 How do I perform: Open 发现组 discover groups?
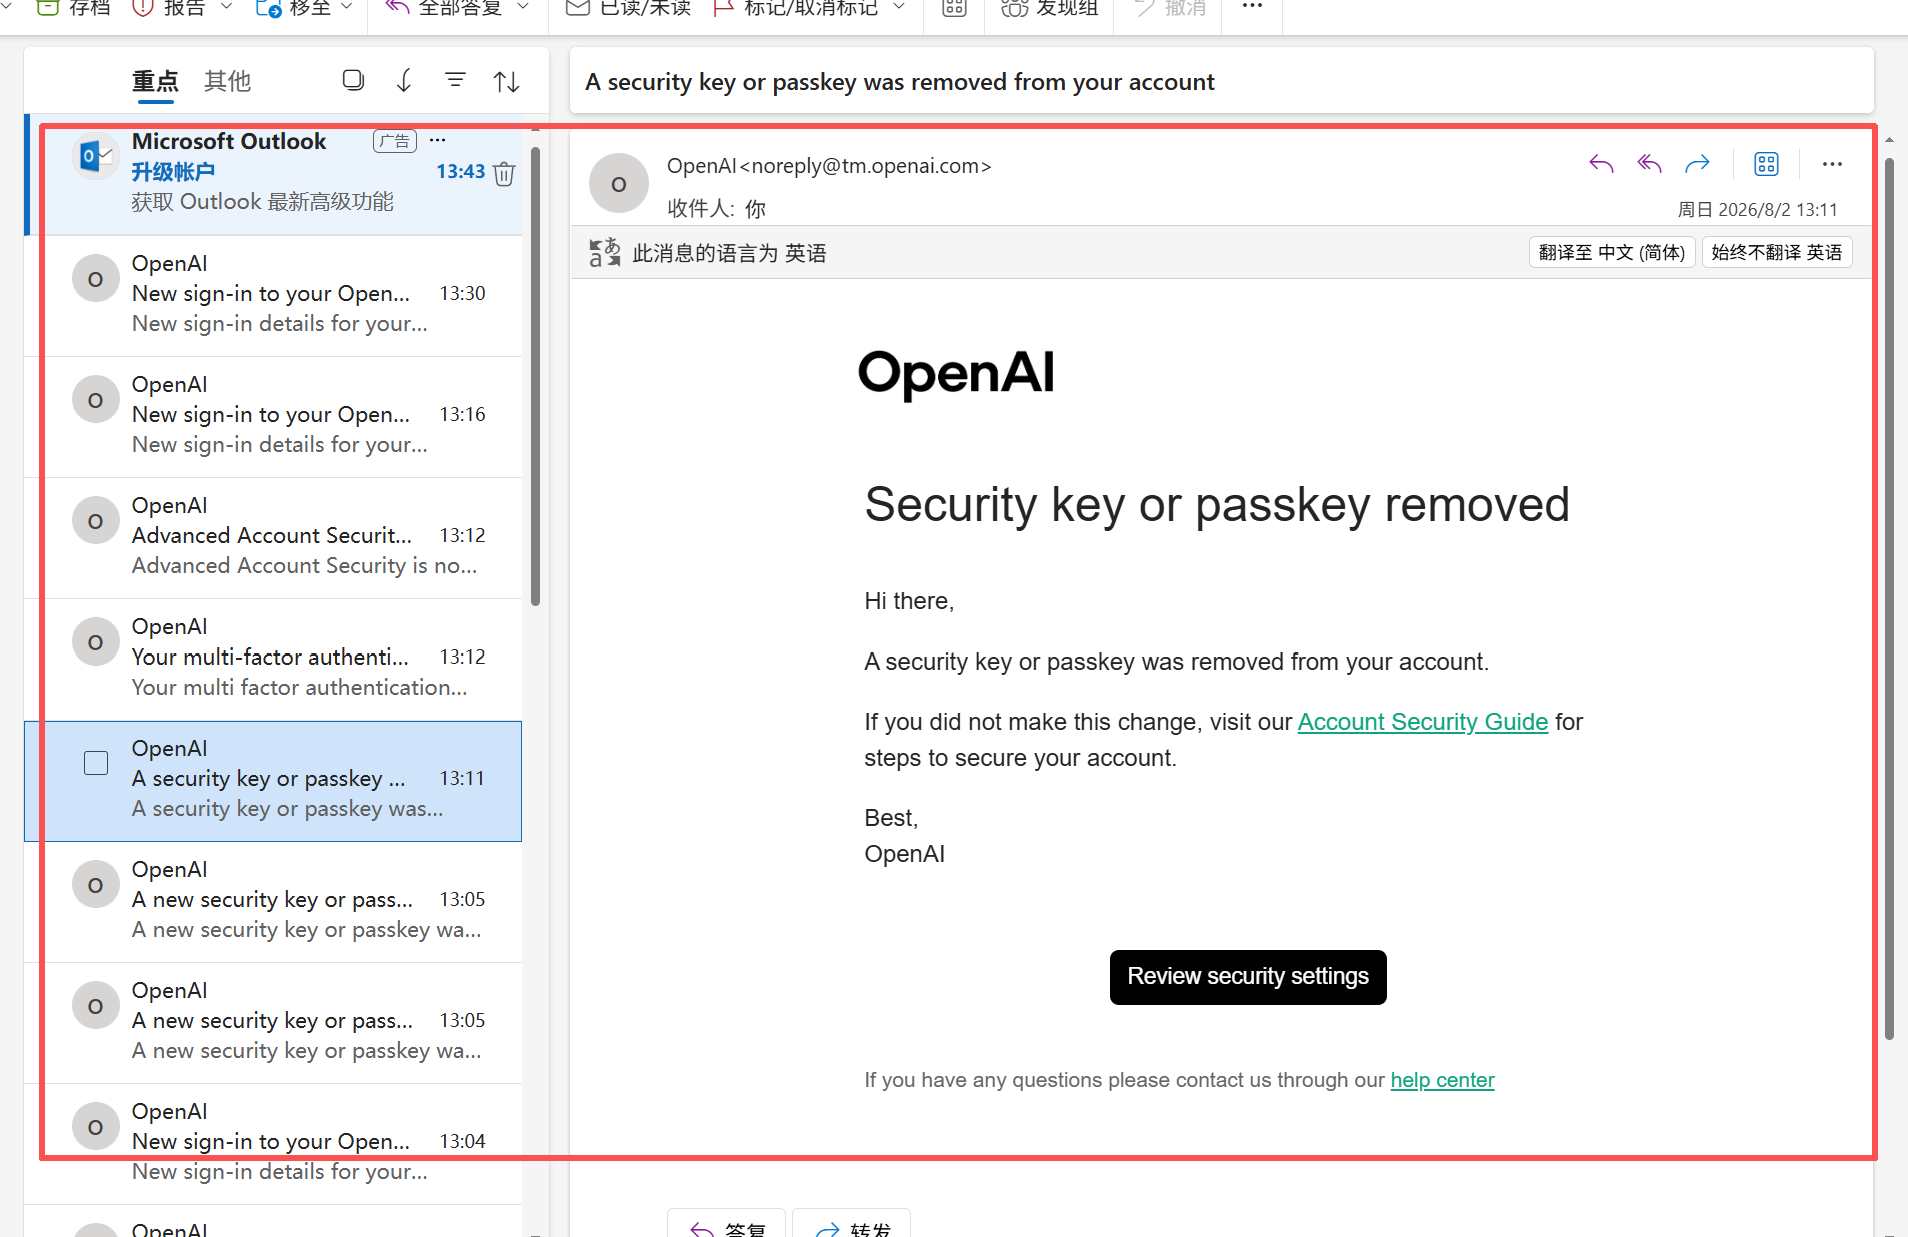[1049, 8]
